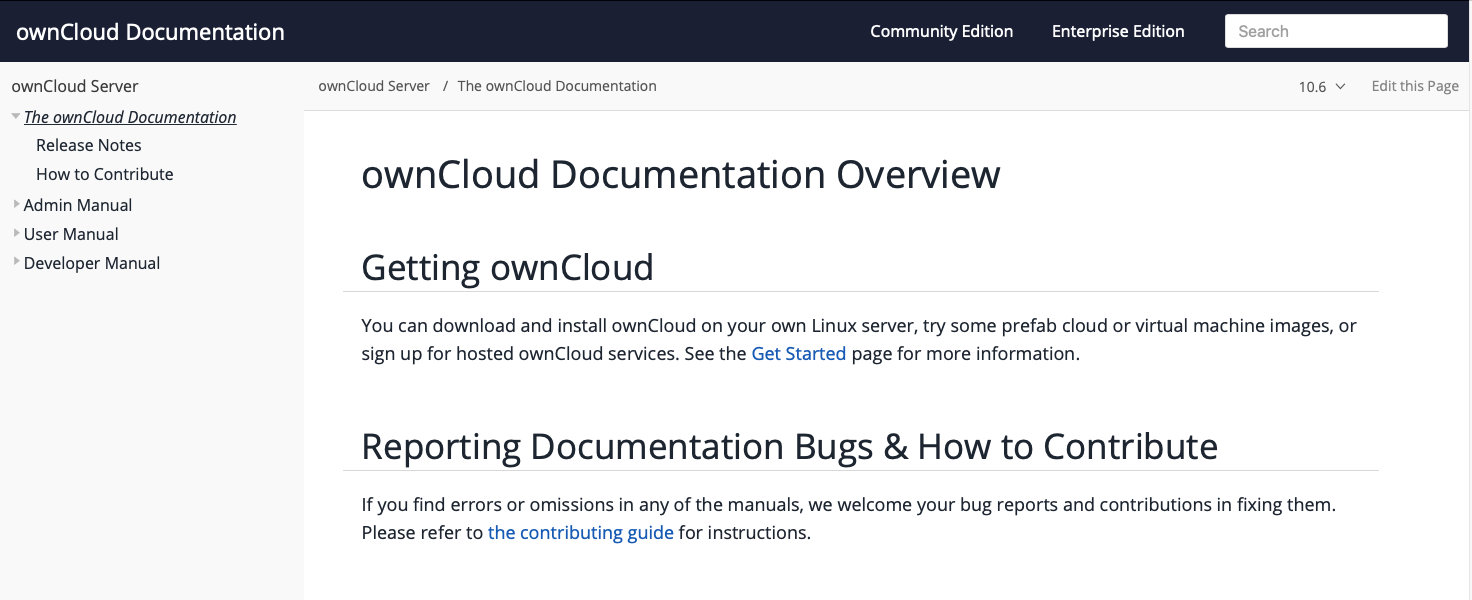Select Release Notes in the sidebar
The width and height of the screenshot is (1472, 600).
coord(88,145)
